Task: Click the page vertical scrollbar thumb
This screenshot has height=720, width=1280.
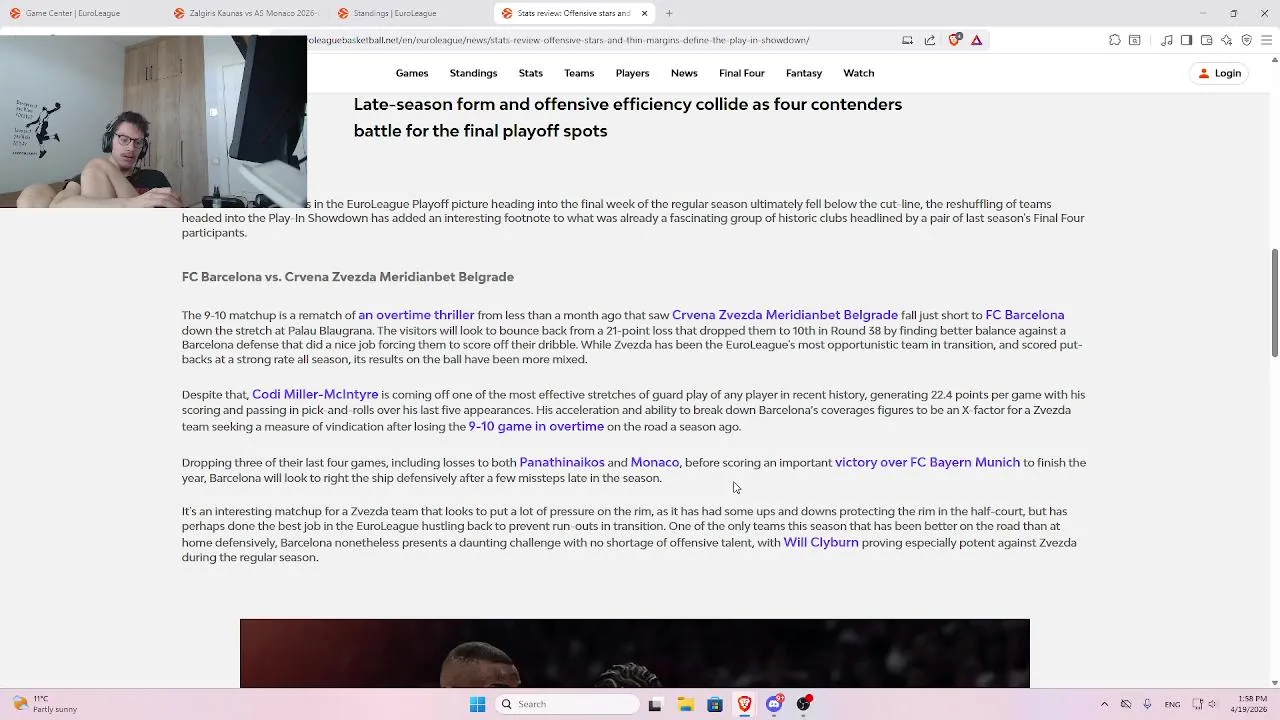Action: pos(1274,302)
